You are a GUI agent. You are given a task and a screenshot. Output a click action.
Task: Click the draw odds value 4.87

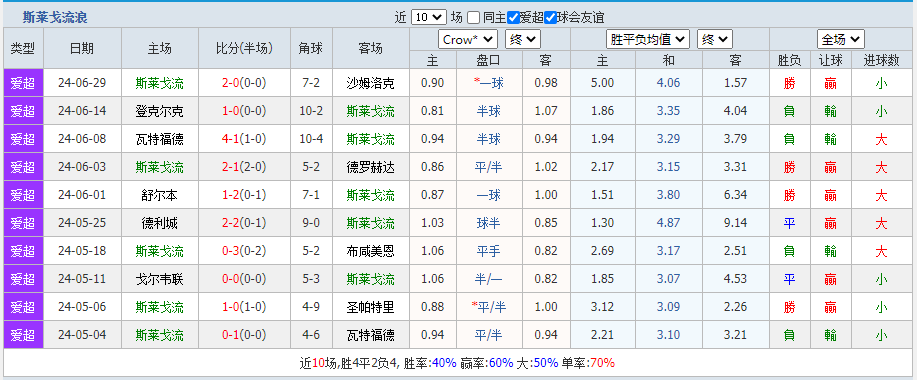[668, 223]
